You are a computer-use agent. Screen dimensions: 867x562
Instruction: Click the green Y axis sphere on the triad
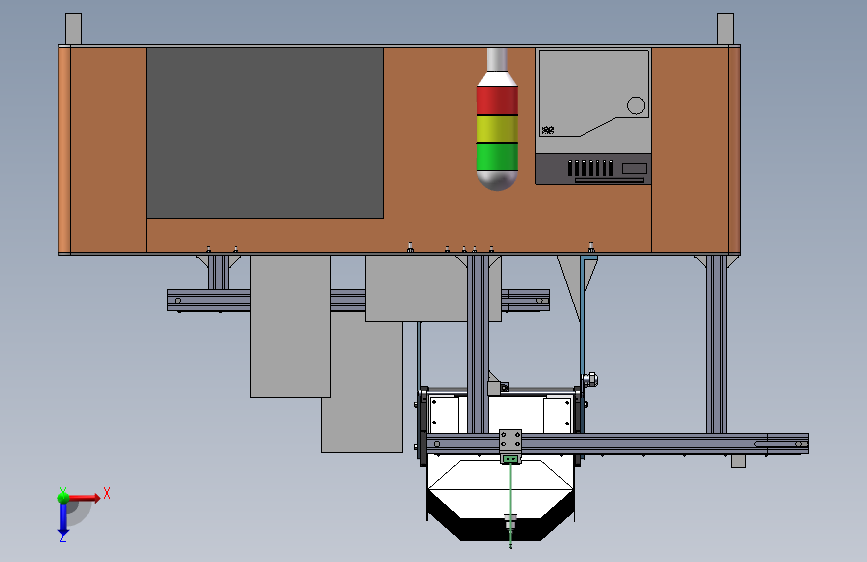pyautogui.click(x=63, y=497)
